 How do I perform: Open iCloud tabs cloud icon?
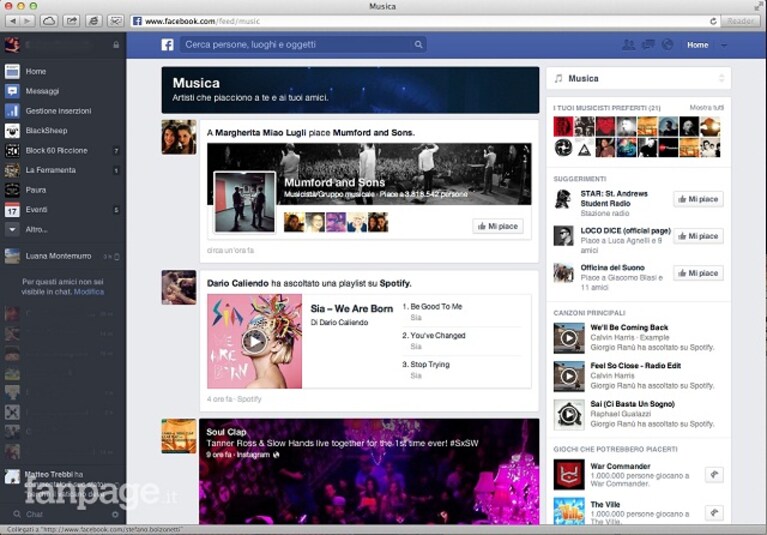(x=48, y=21)
